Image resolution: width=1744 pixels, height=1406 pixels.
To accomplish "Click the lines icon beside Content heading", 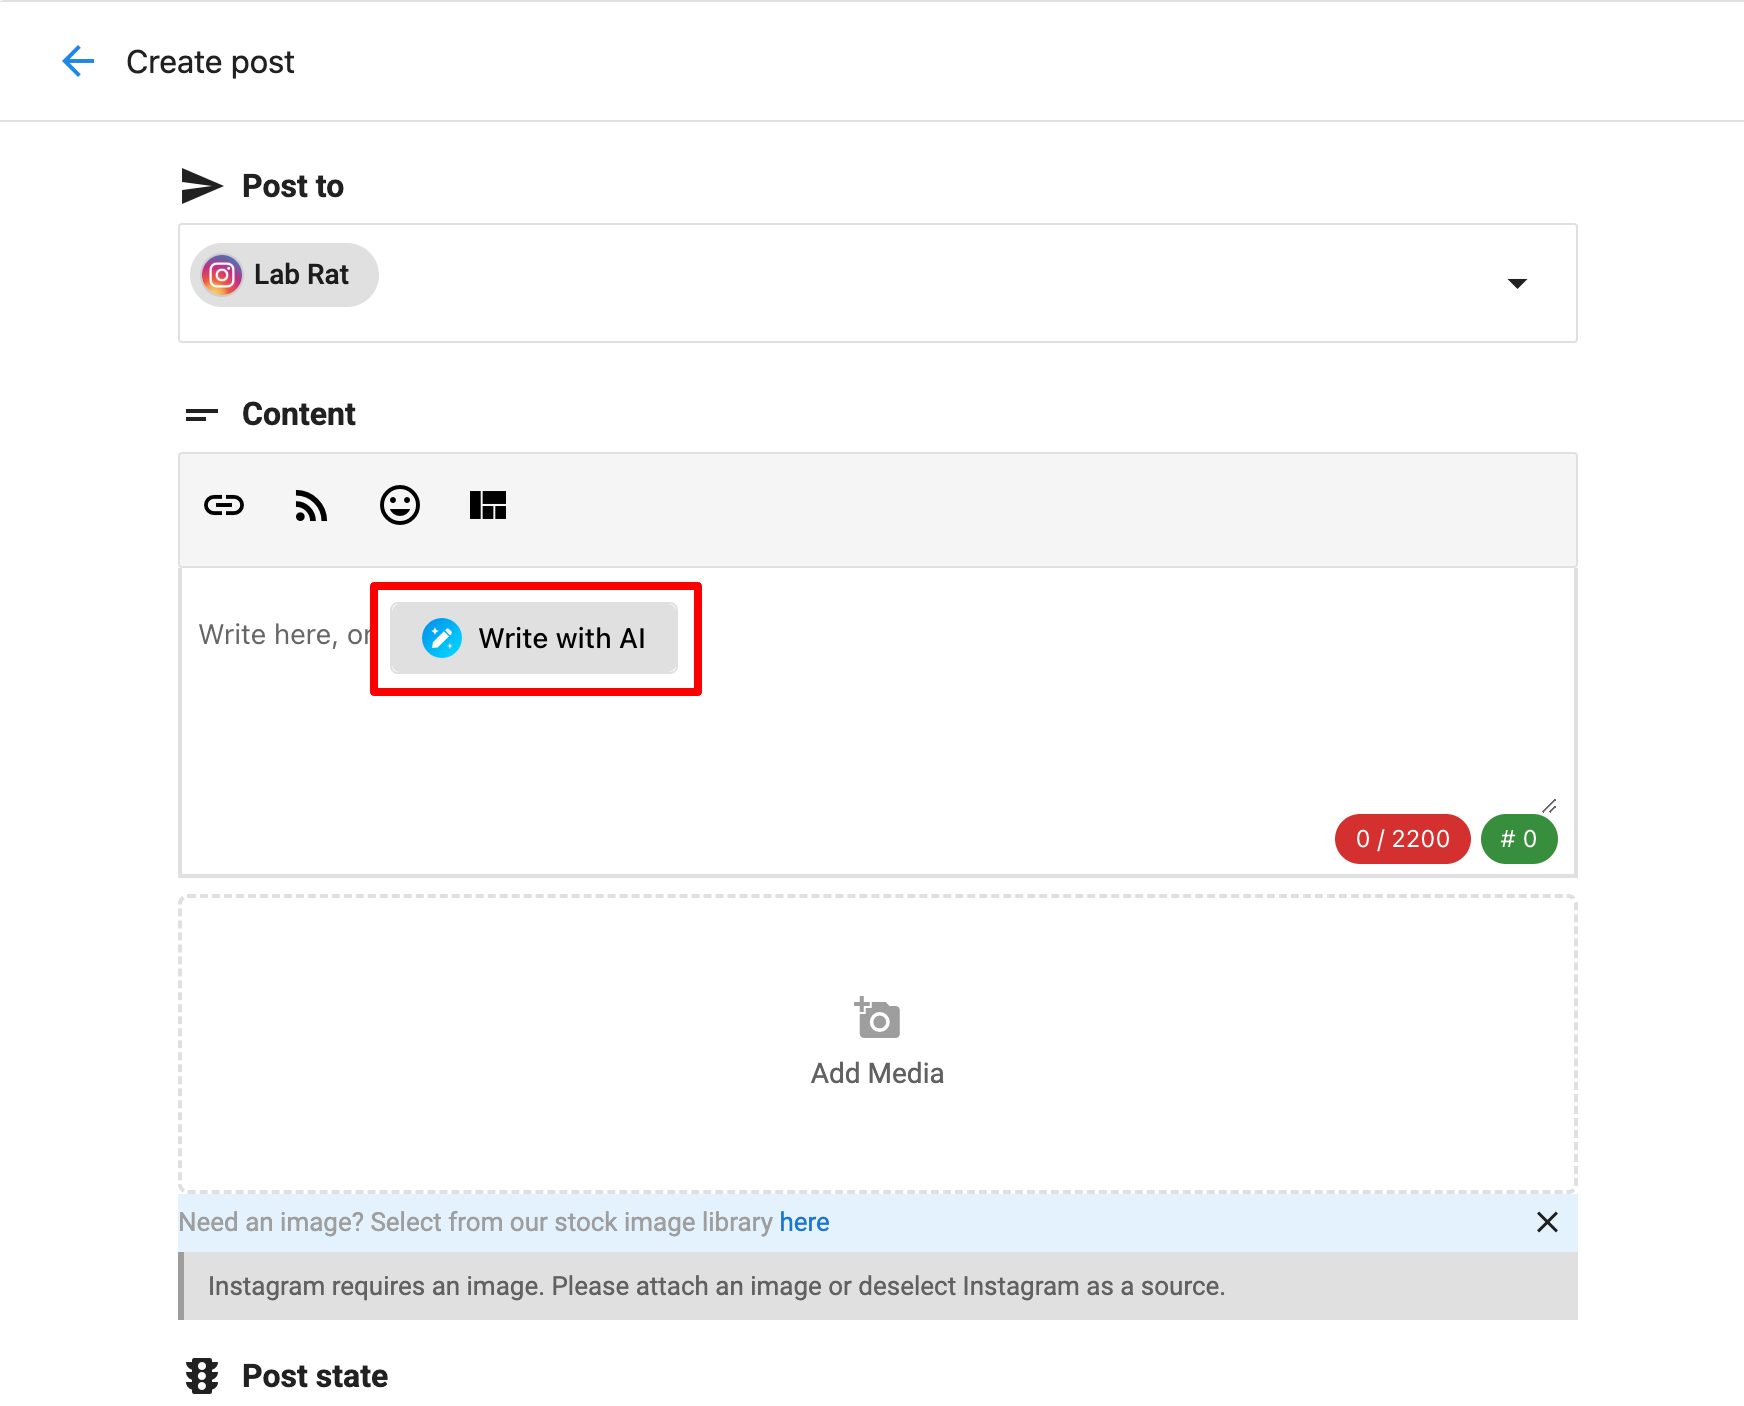I will coord(201,415).
